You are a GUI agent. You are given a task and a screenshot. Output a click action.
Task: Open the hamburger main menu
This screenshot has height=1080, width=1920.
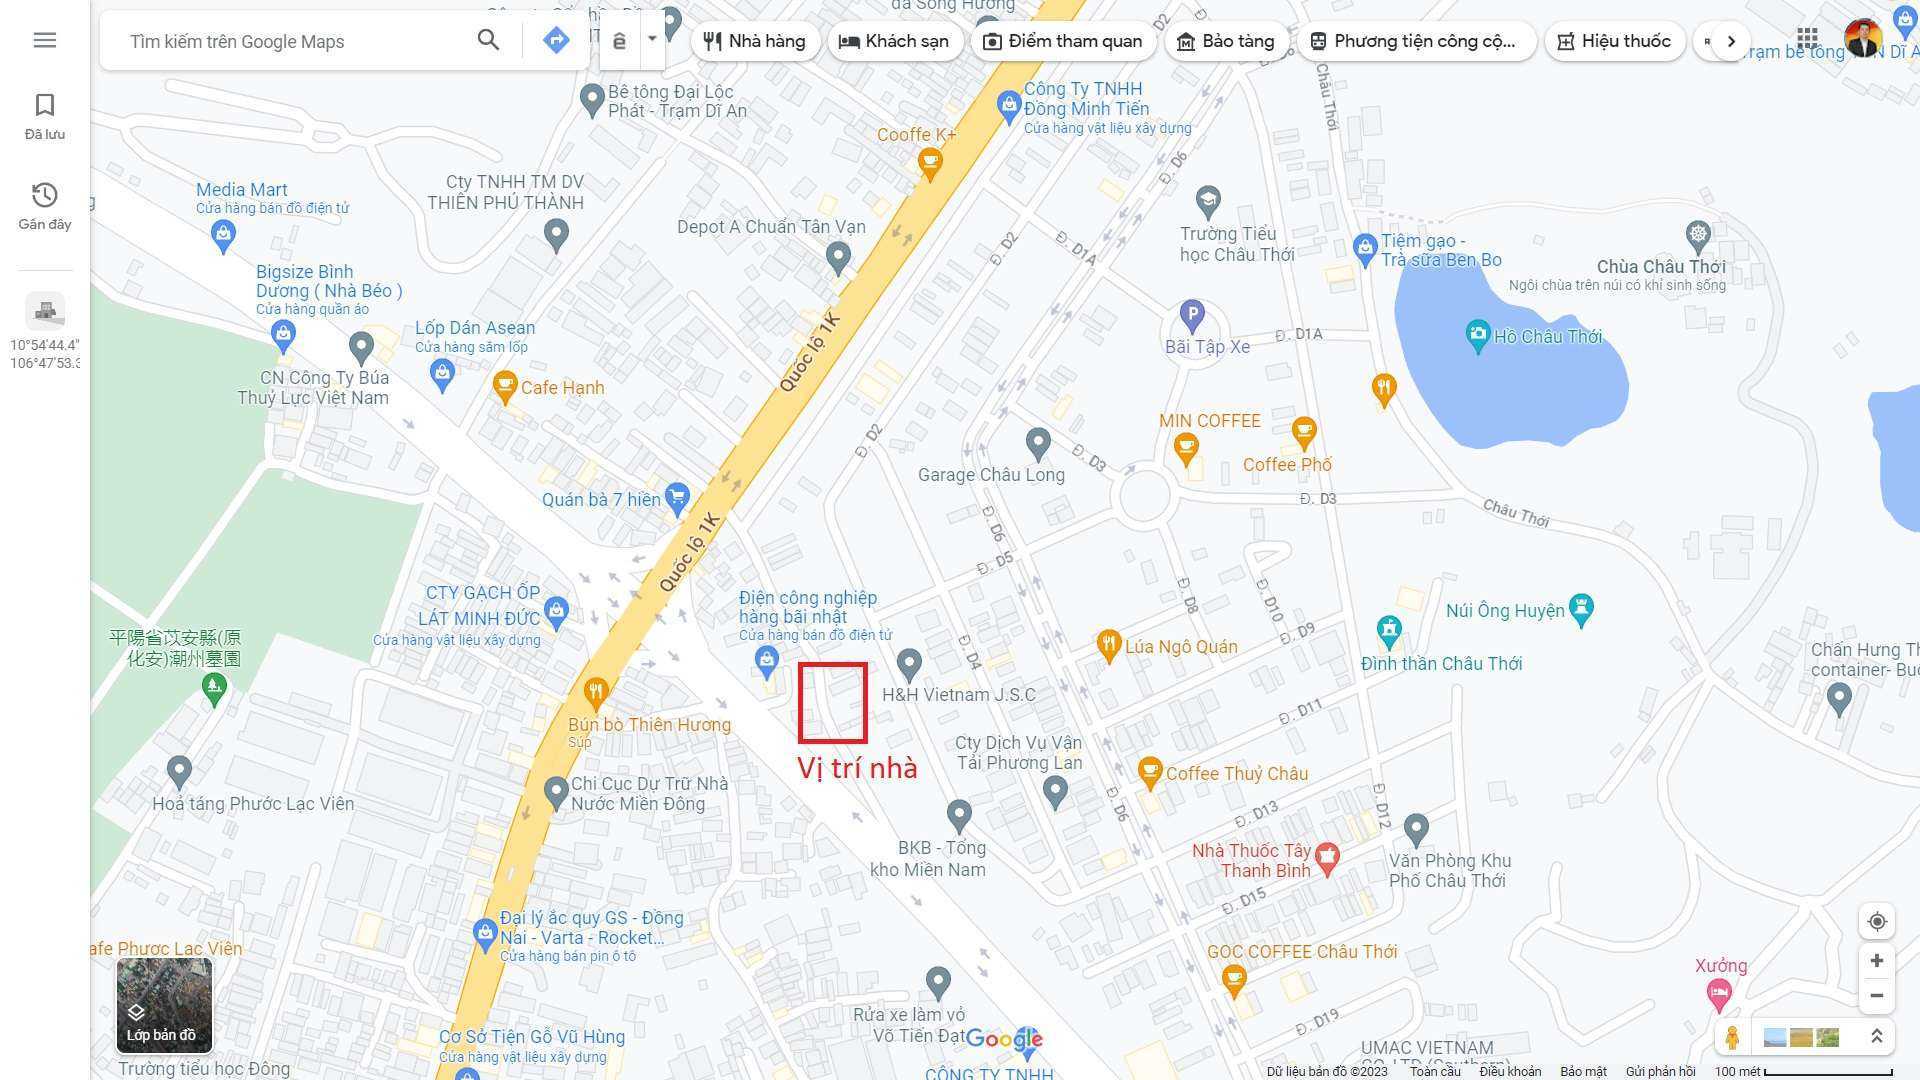(45, 40)
